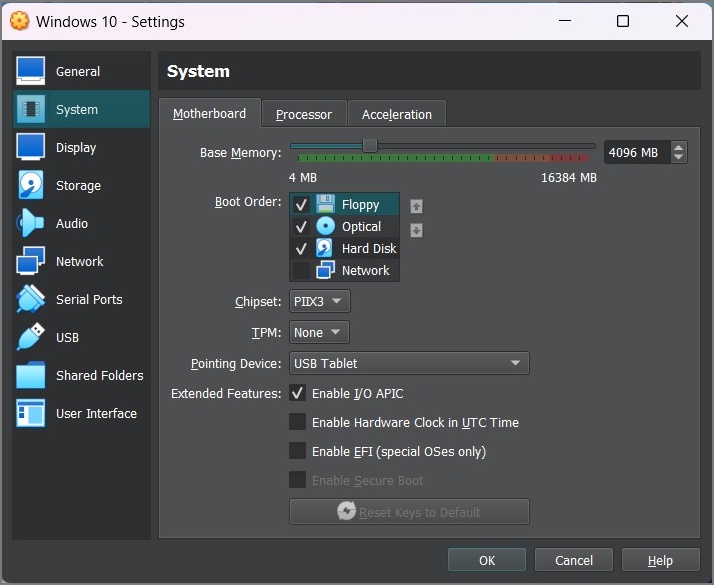This screenshot has width=714, height=585.
Task: Check Network in the boot order
Action: [x=301, y=270]
